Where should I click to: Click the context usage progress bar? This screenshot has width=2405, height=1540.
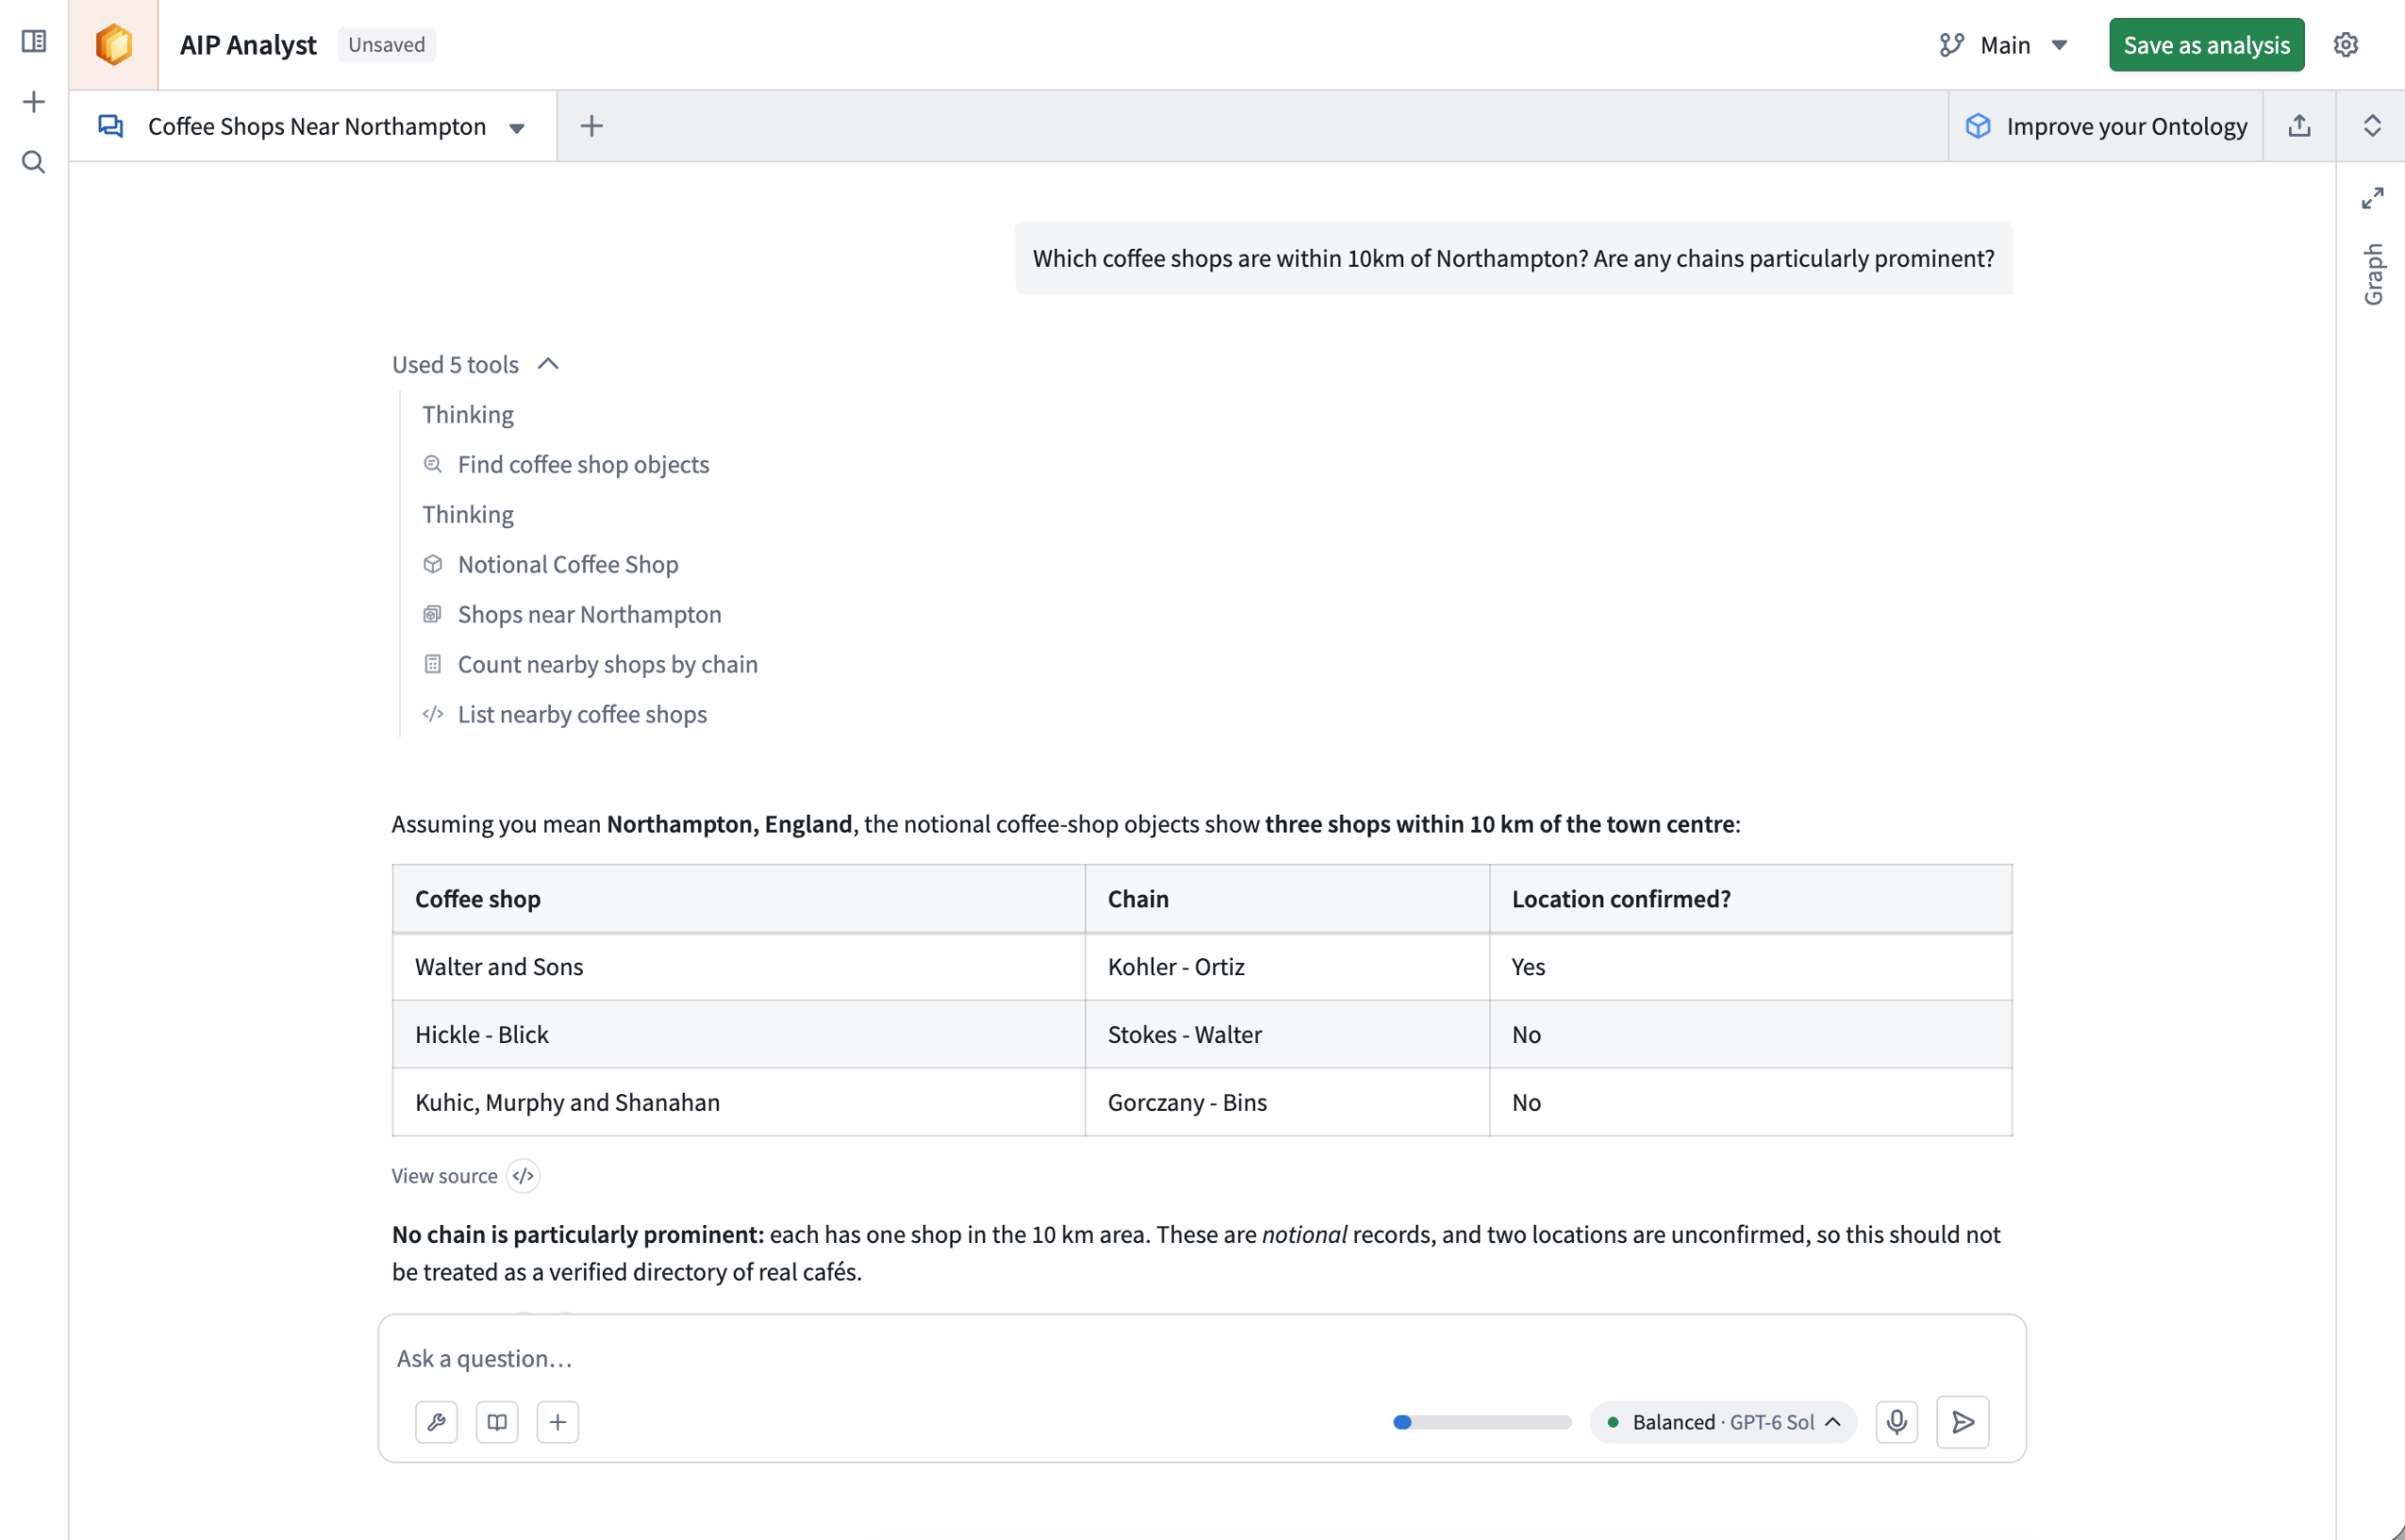1481,1422
